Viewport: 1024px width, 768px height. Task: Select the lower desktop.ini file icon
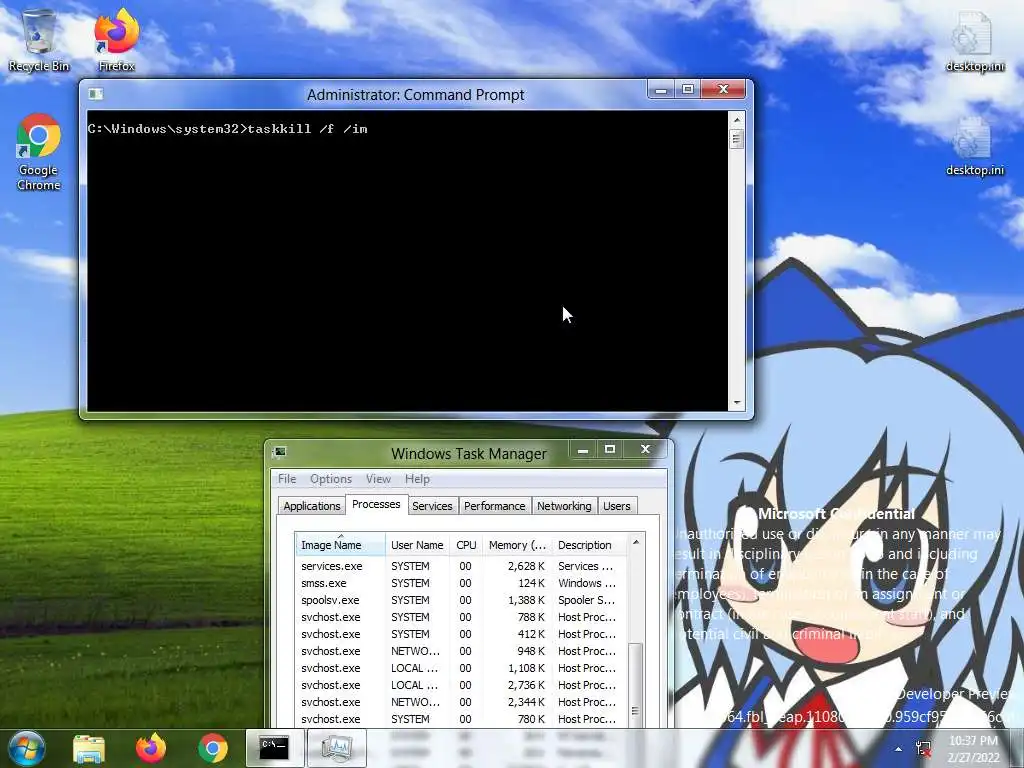pos(974,146)
